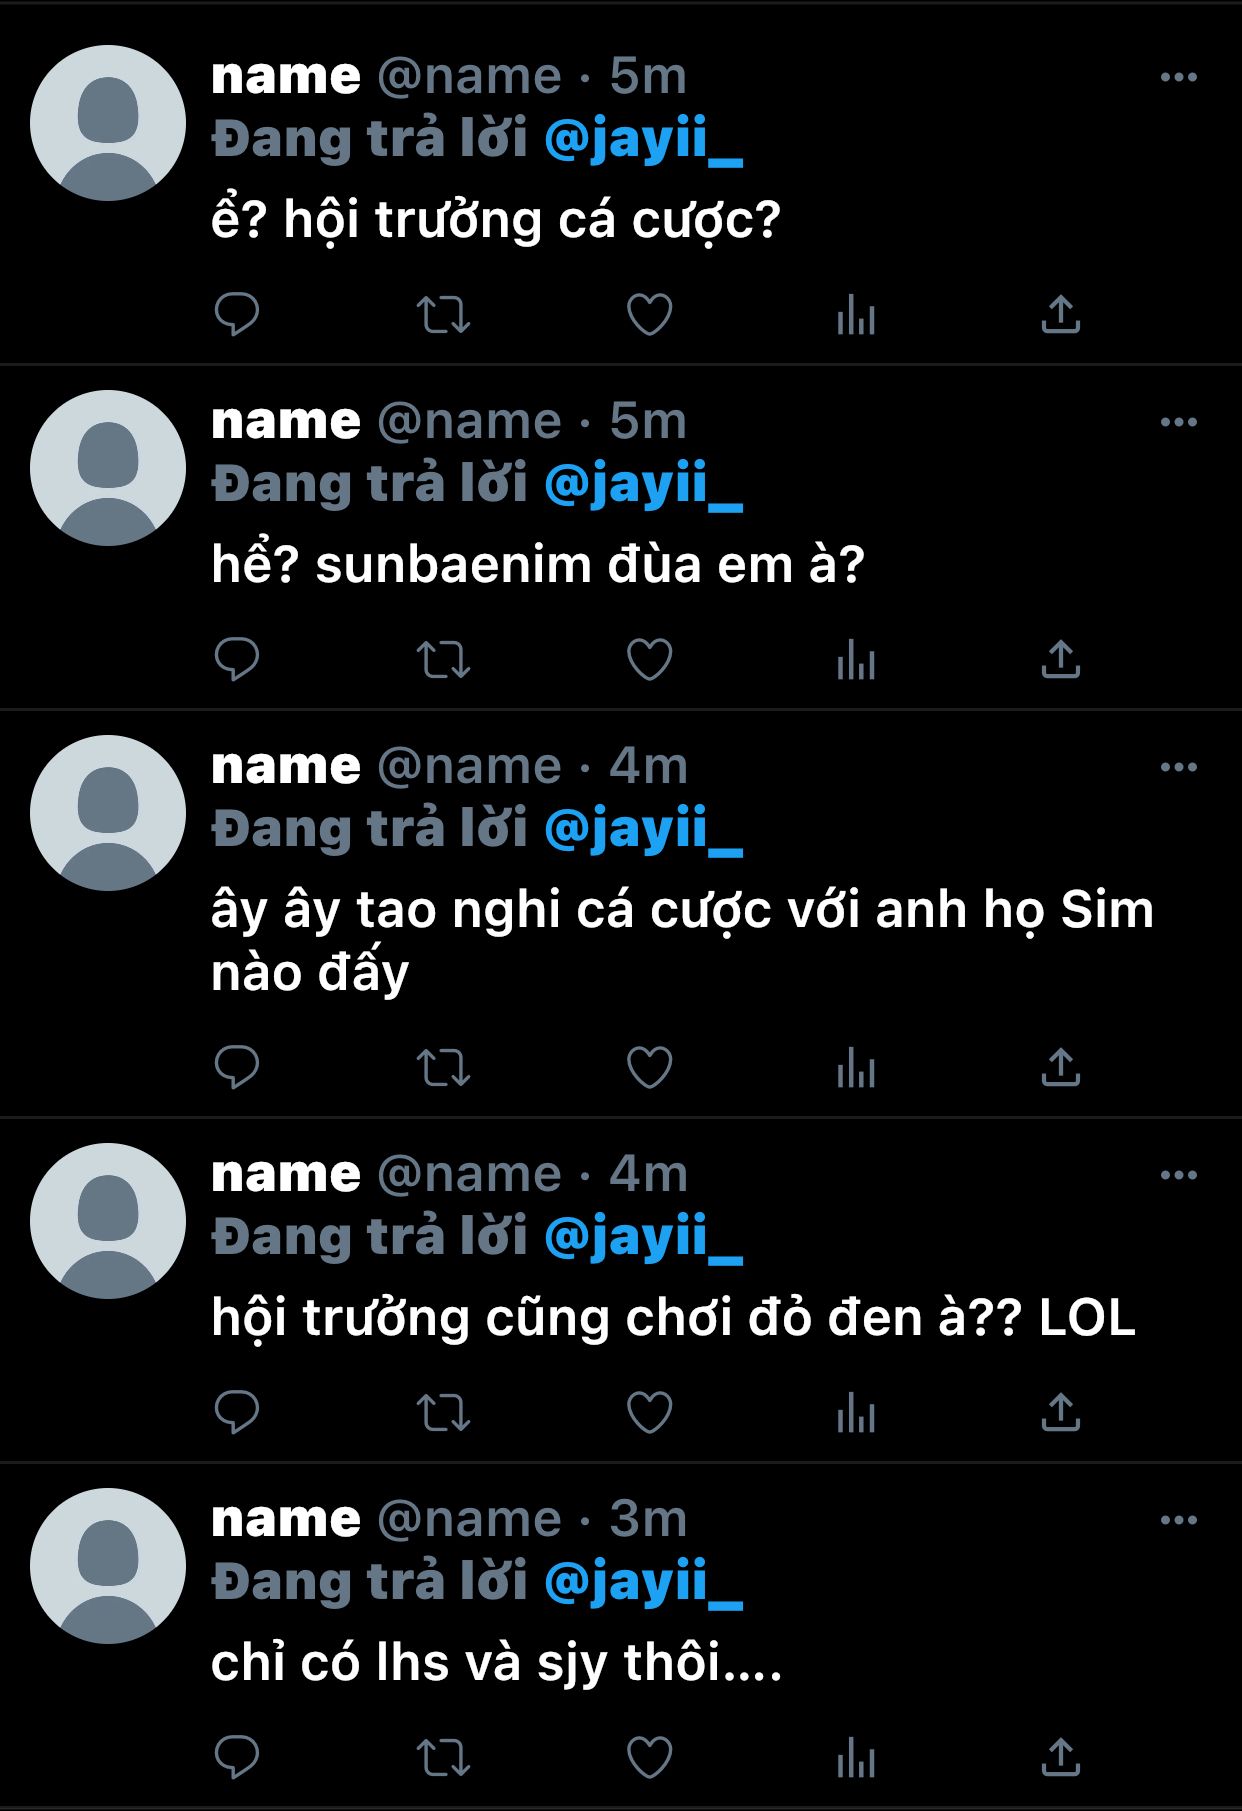
Task: Retweet the 'chơi đỏ đen à?? LOL' tweet
Action: pos(443,1412)
